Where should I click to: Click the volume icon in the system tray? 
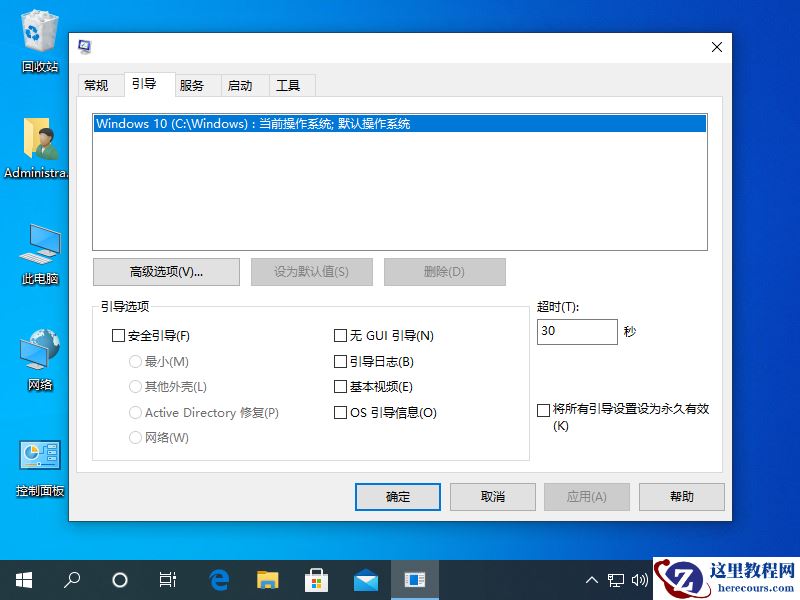(x=641, y=579)
